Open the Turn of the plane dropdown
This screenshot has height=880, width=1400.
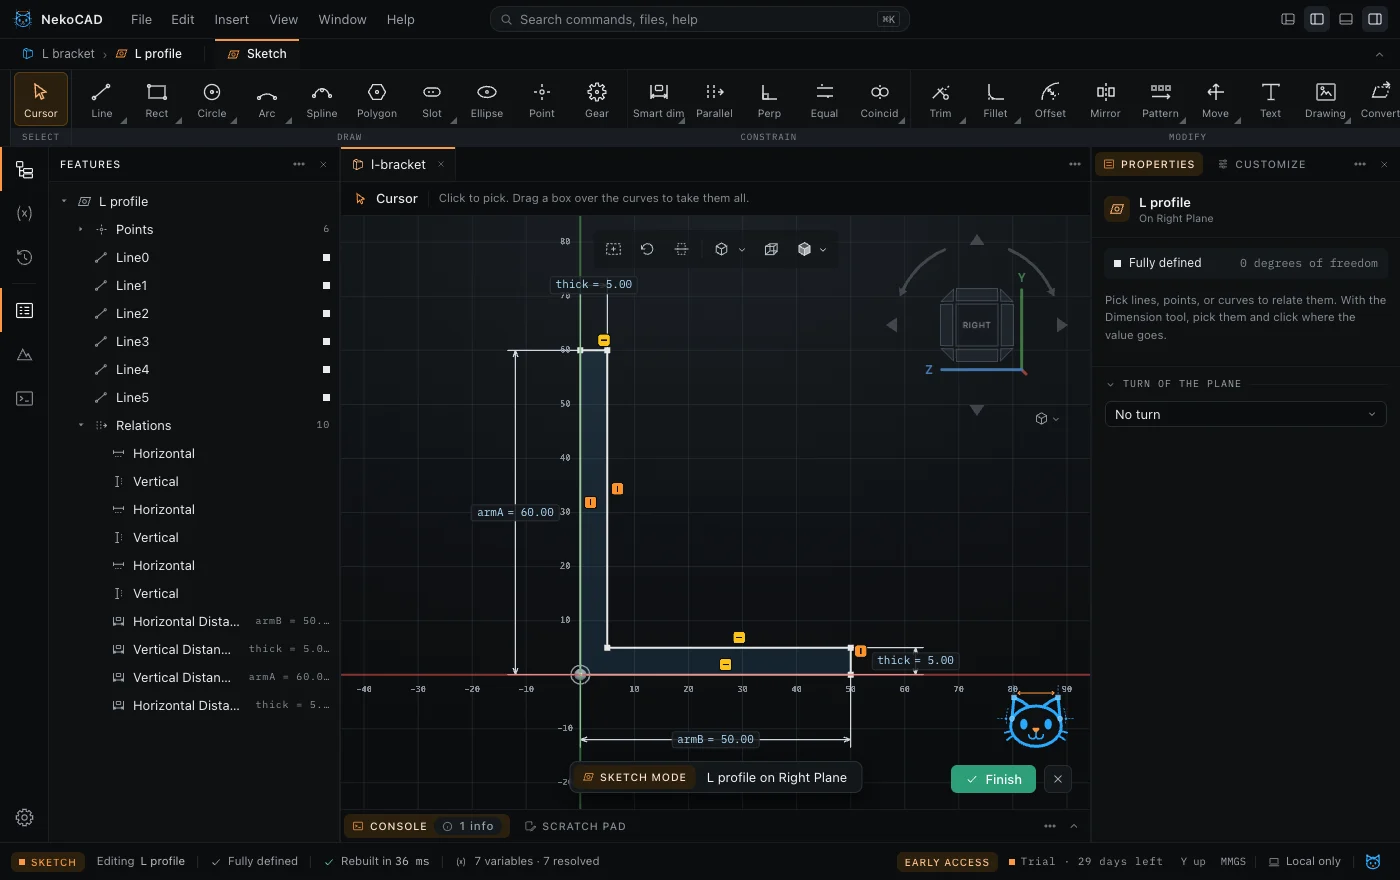pos(1245,414)
